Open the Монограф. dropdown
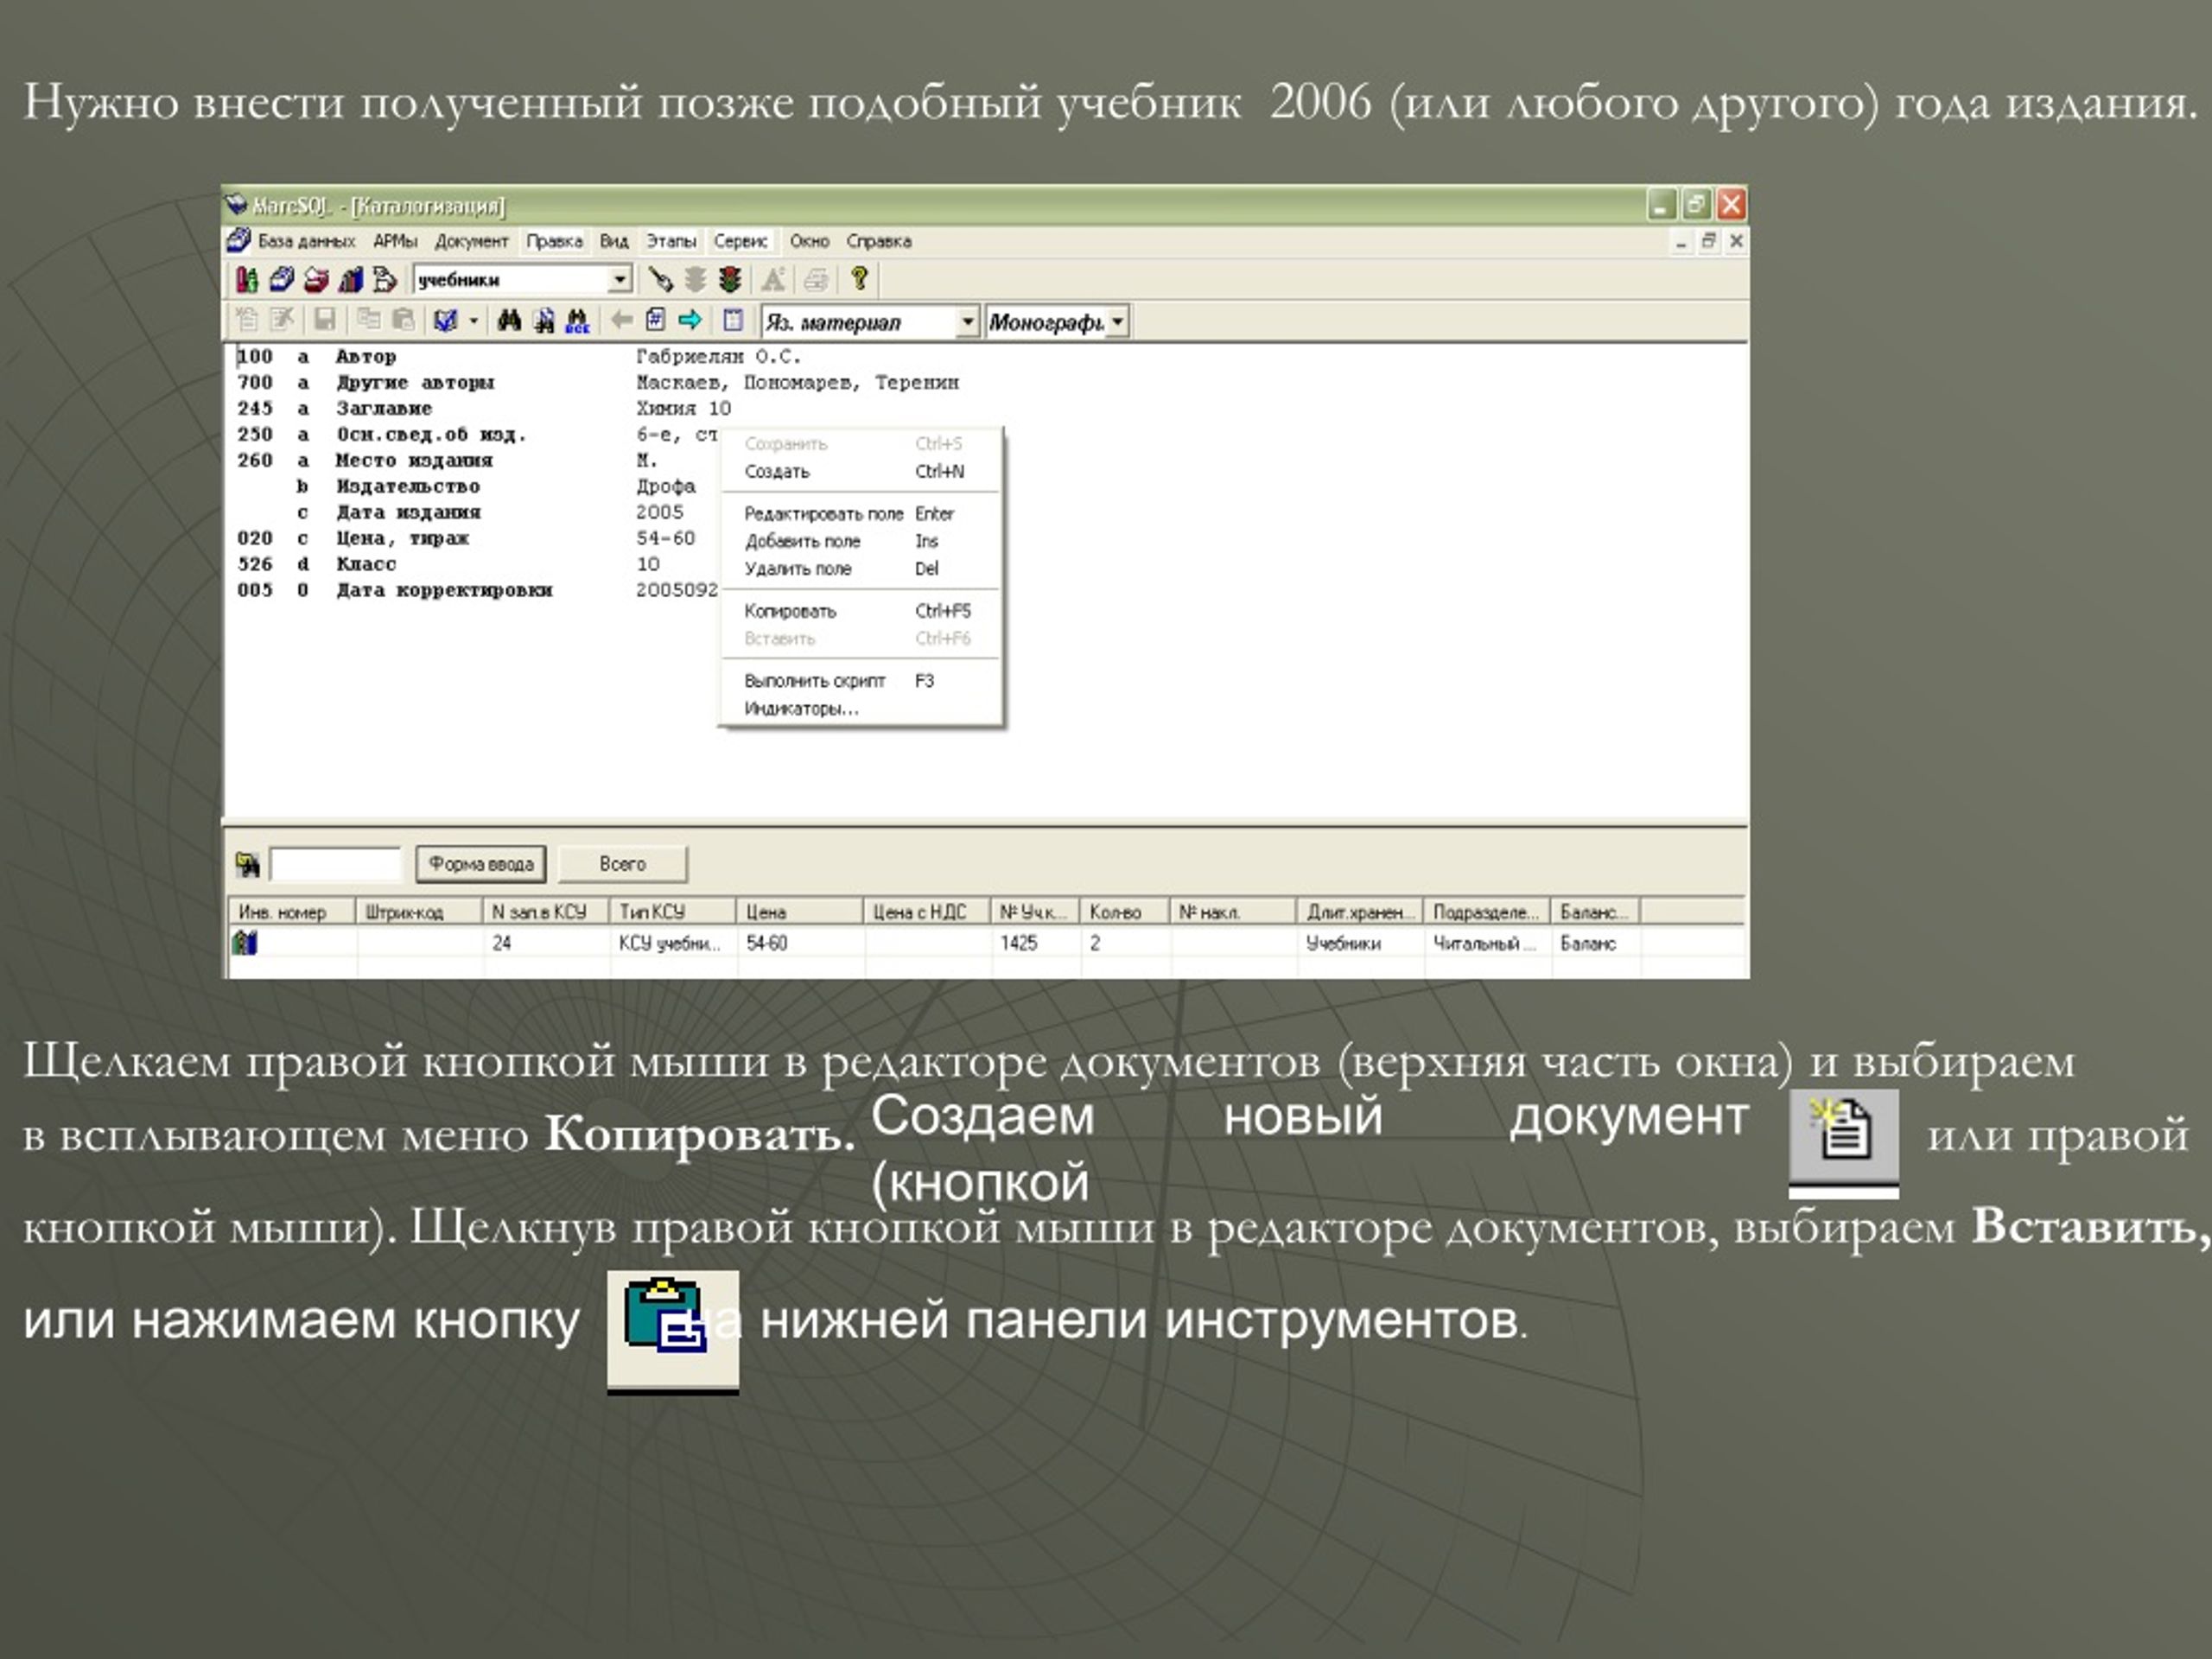This screenshot has height=1659, width=2212. click(x=1118, y=322)
